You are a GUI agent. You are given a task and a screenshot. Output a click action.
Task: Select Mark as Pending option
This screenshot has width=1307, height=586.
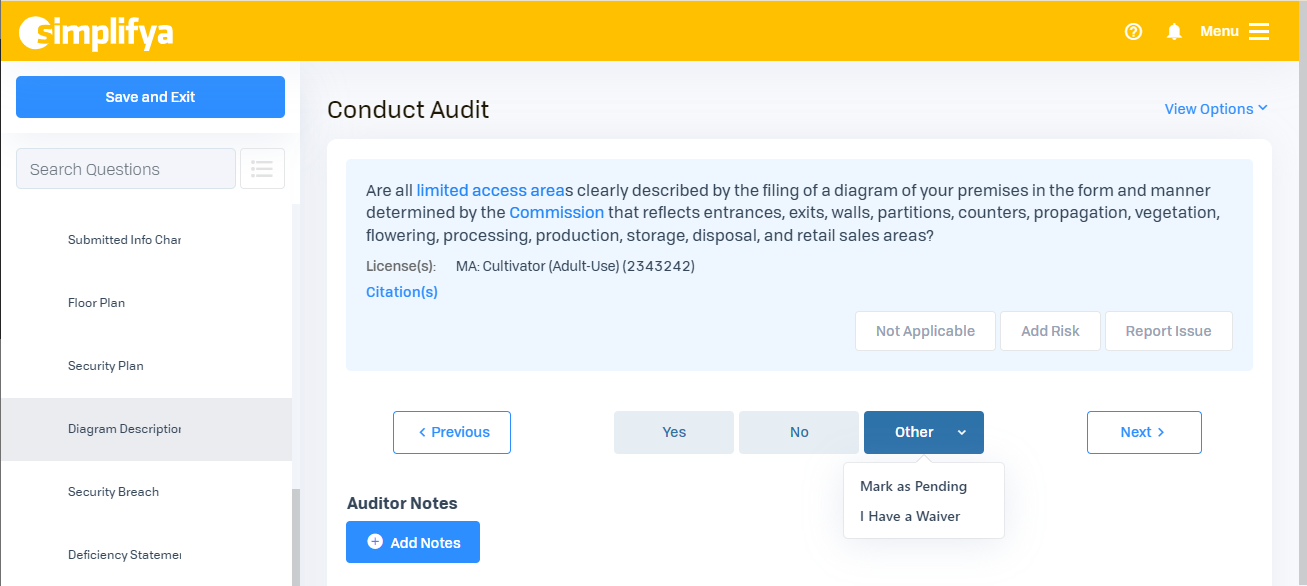click(x=913, y=486)
